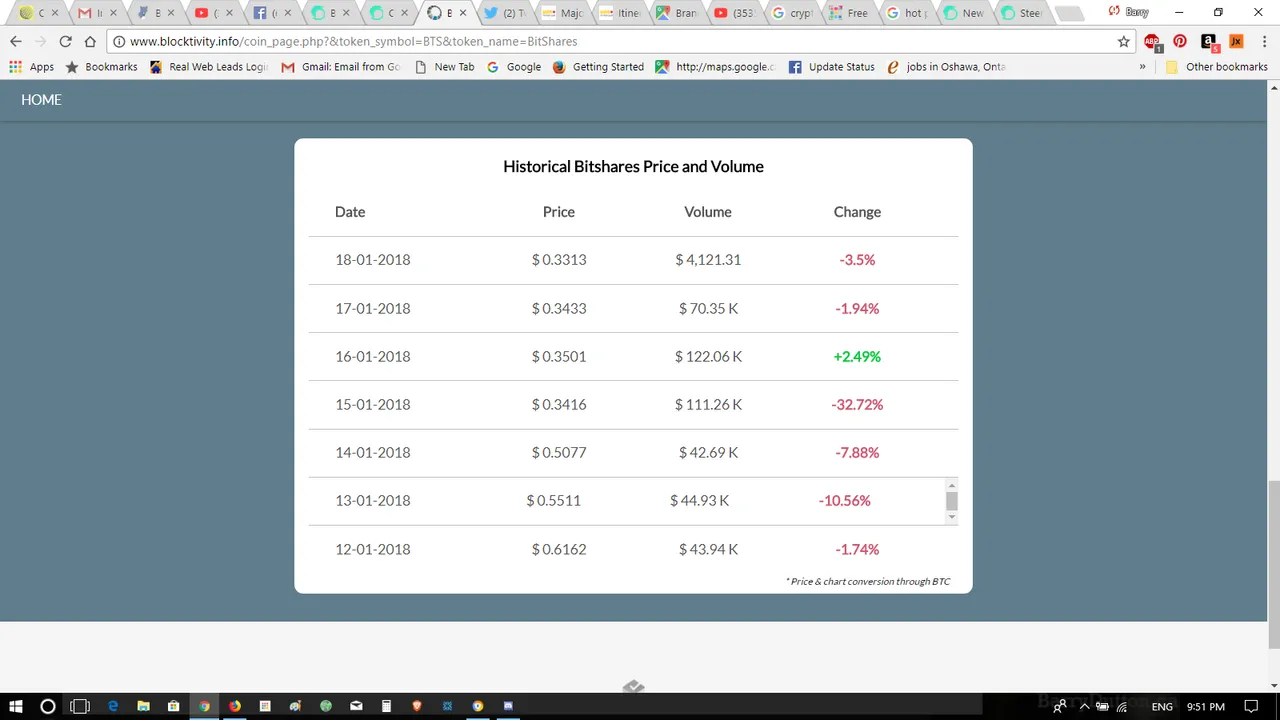Screen dimensions: 1280x720
Task: Click the table scrollbar down arrow
Action: pos(951,517)
